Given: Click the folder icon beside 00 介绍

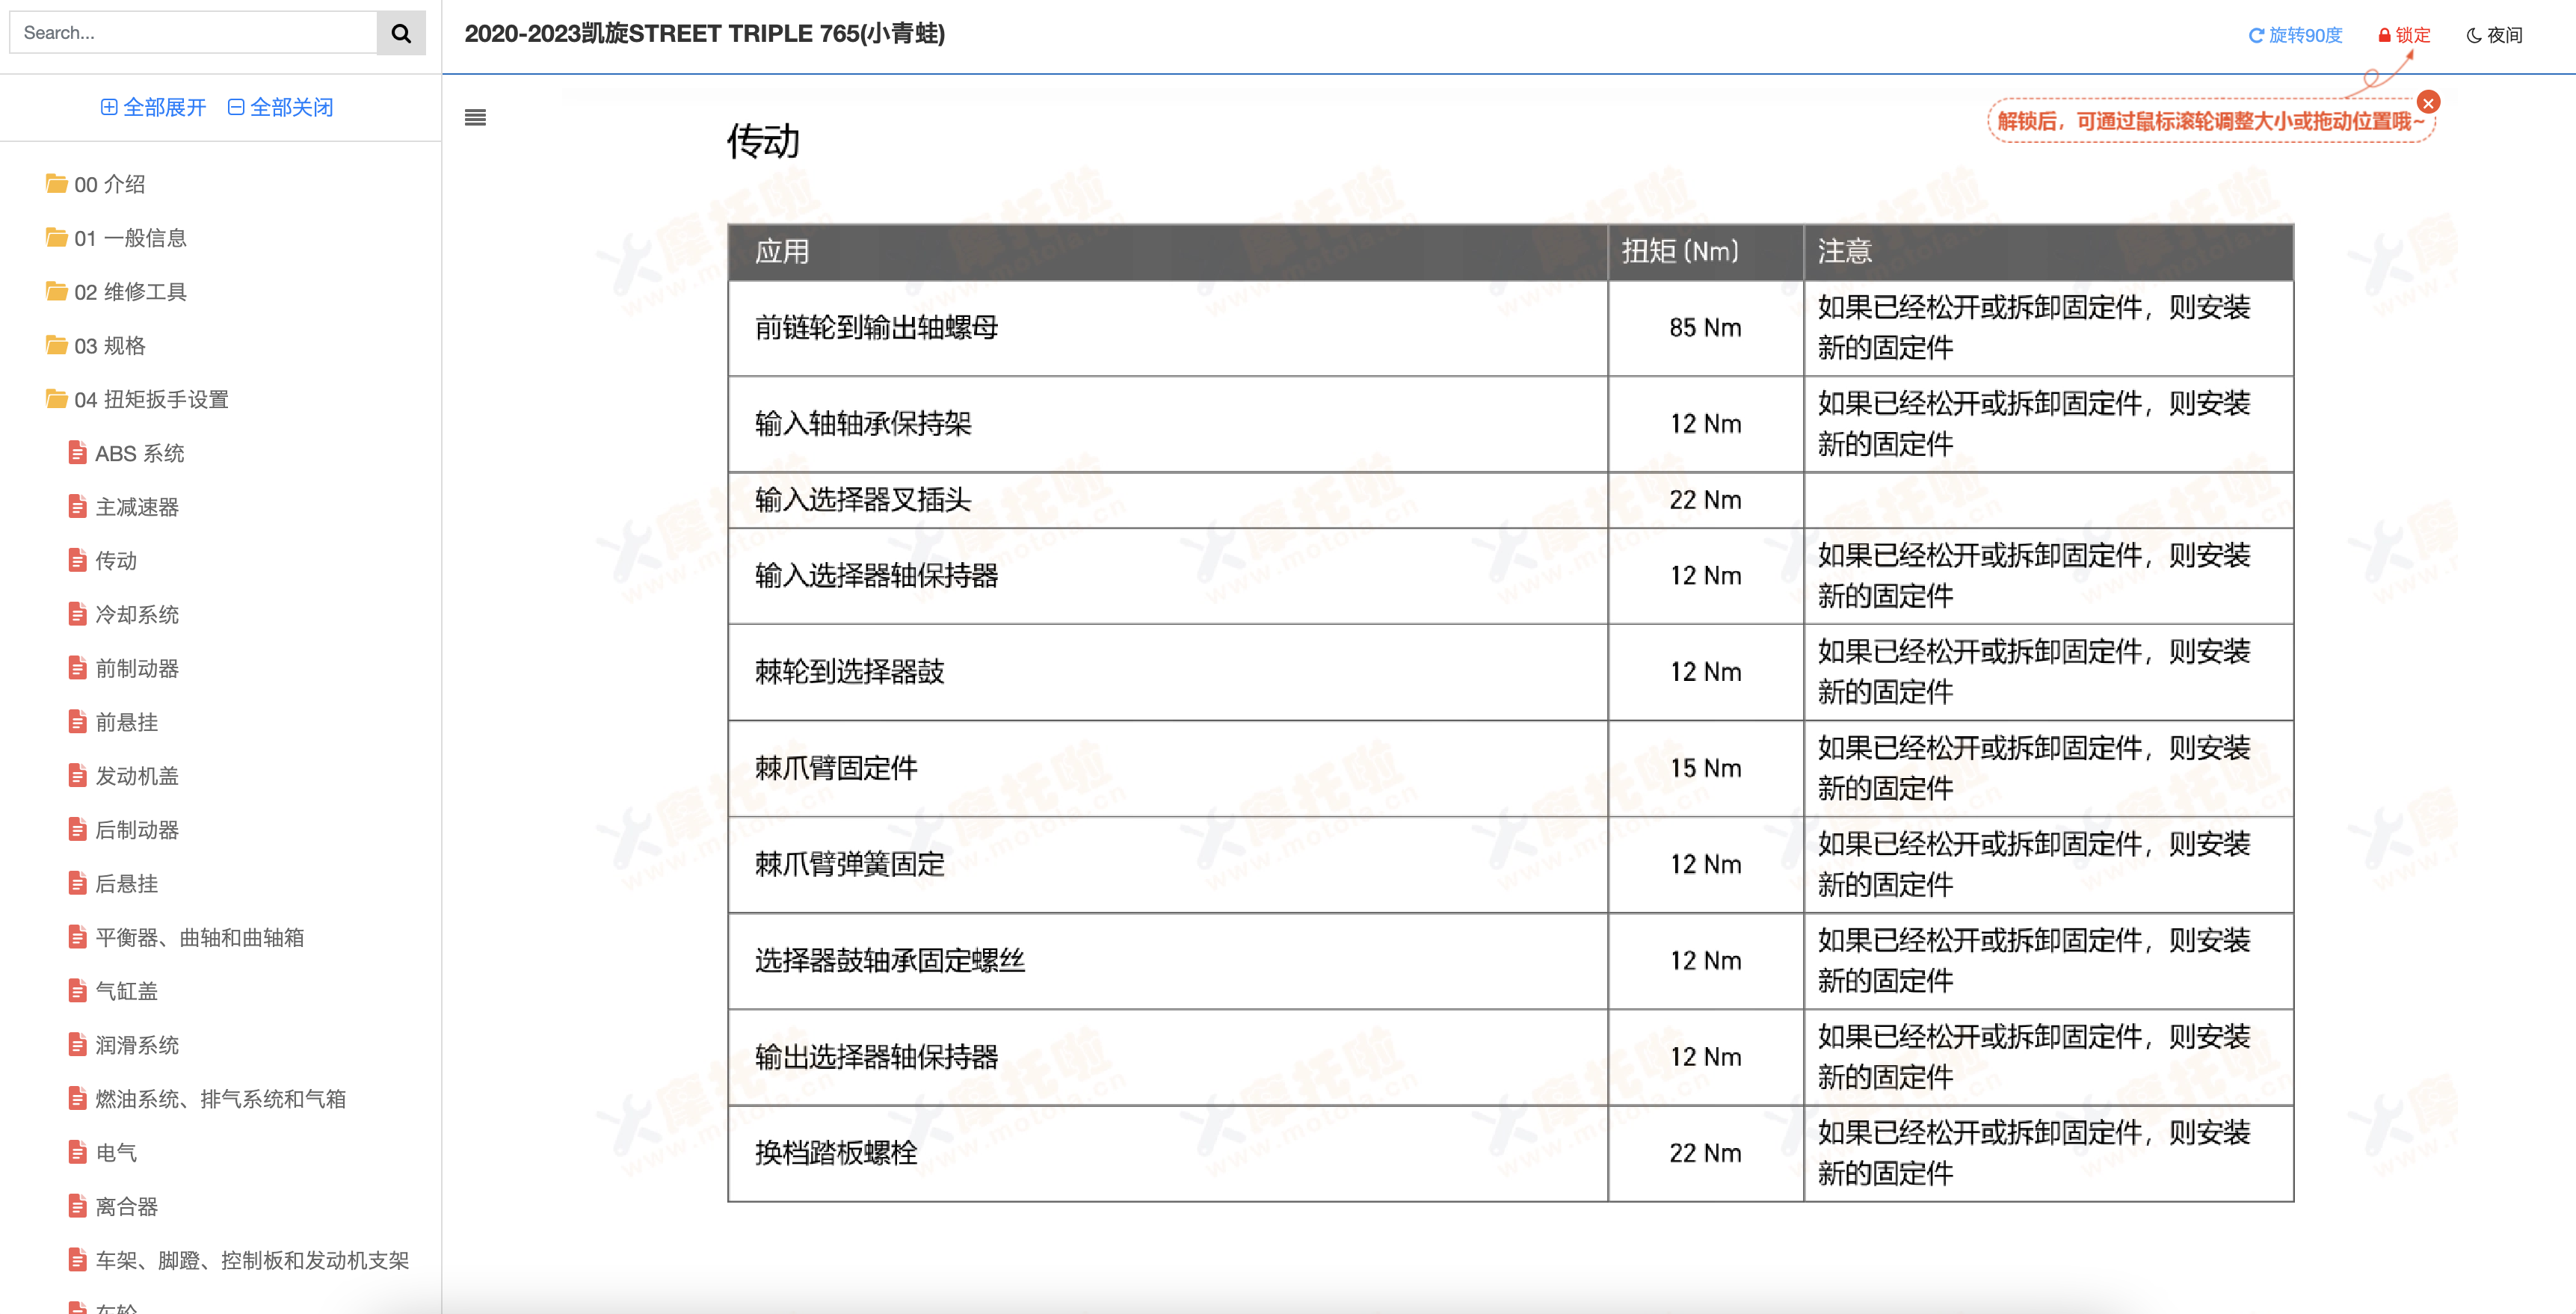Looking at the screenshot, I should (x=56, y=183).
